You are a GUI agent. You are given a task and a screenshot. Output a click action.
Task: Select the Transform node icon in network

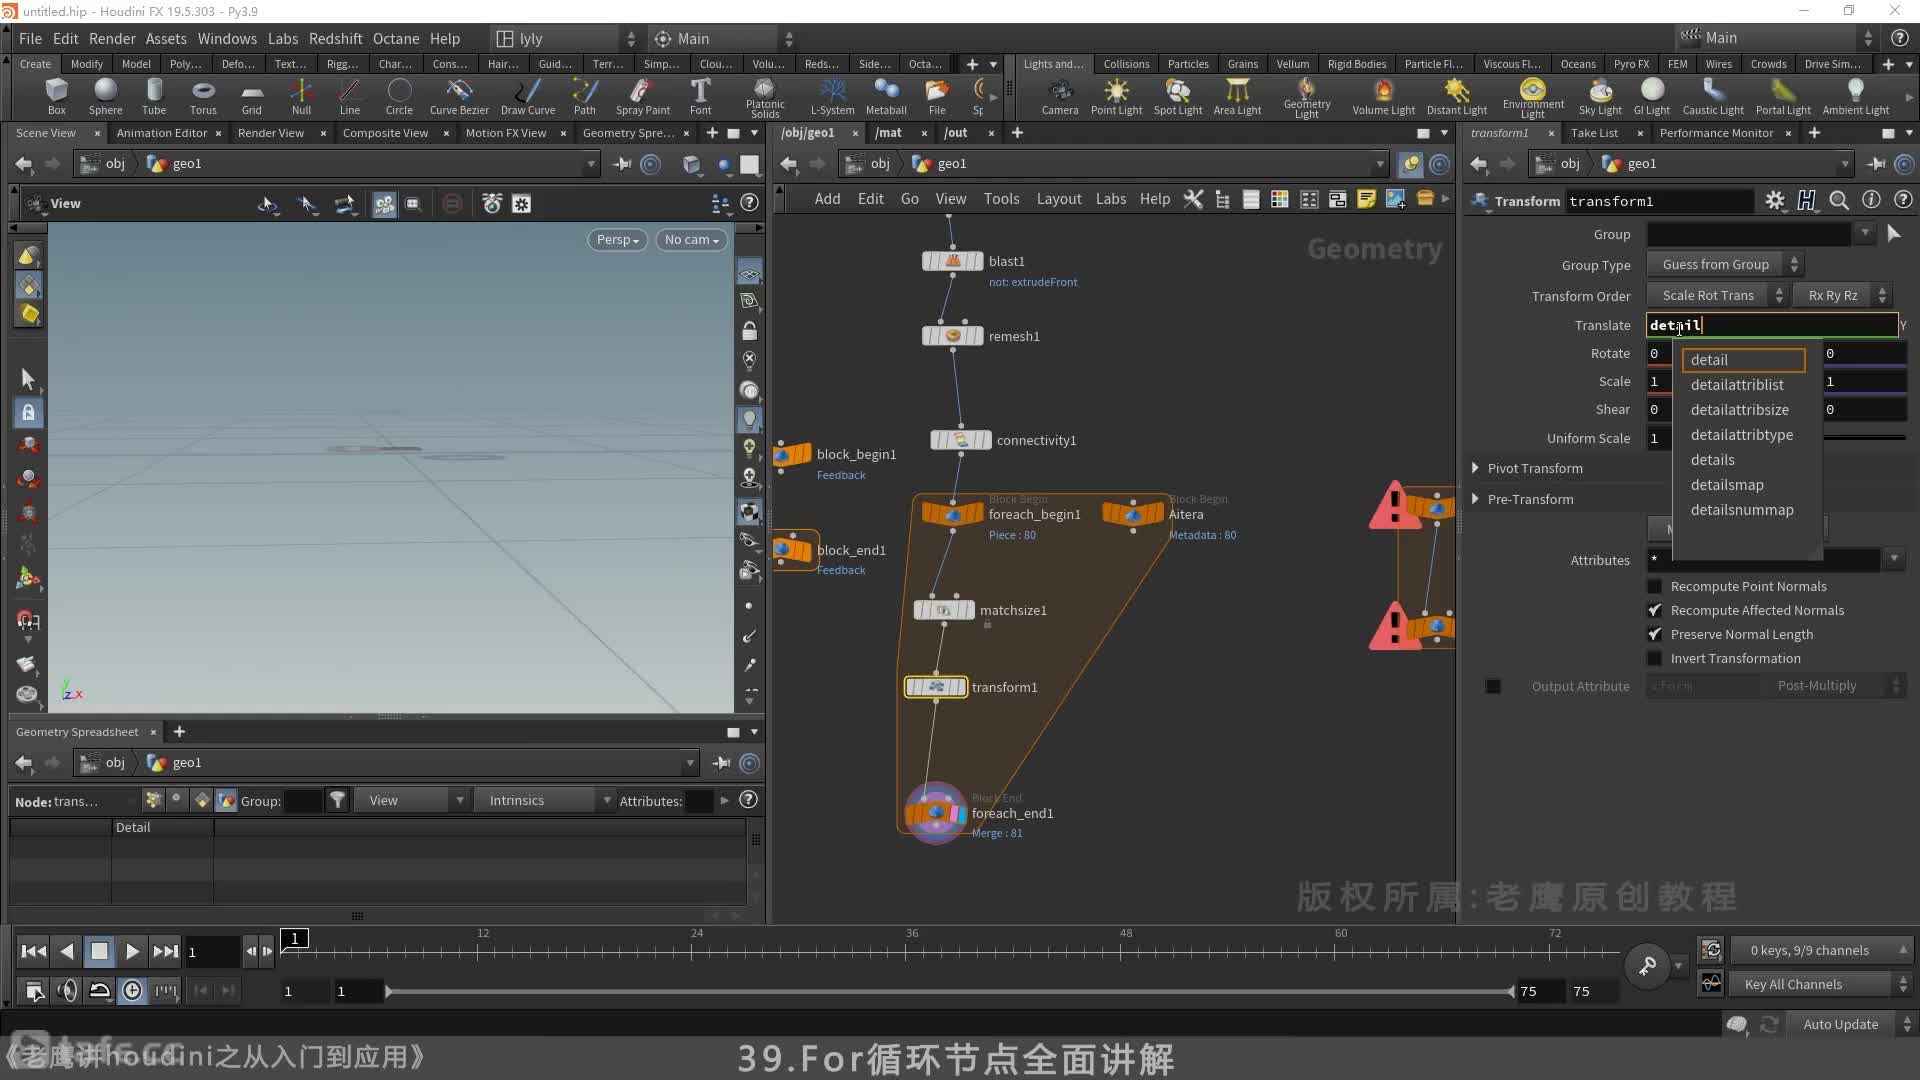(x=935, y=687)
